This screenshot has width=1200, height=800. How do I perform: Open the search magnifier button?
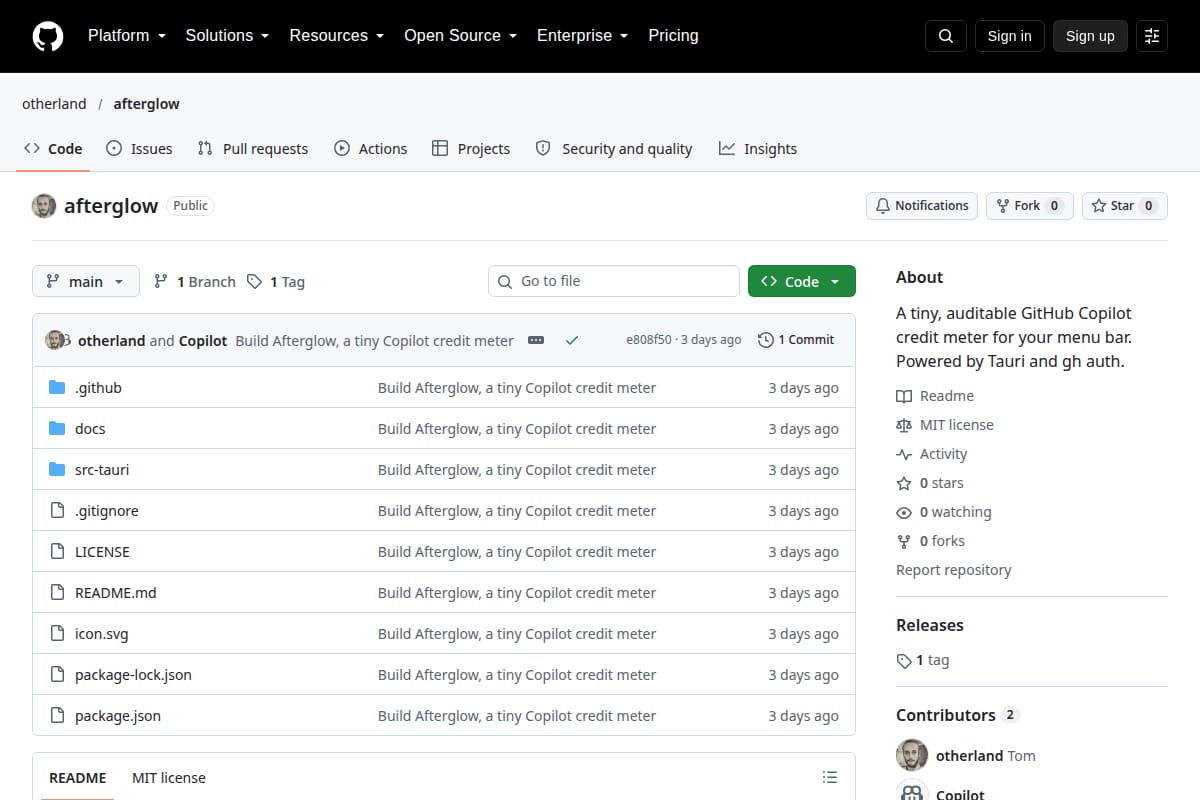[x=946, y=36]
